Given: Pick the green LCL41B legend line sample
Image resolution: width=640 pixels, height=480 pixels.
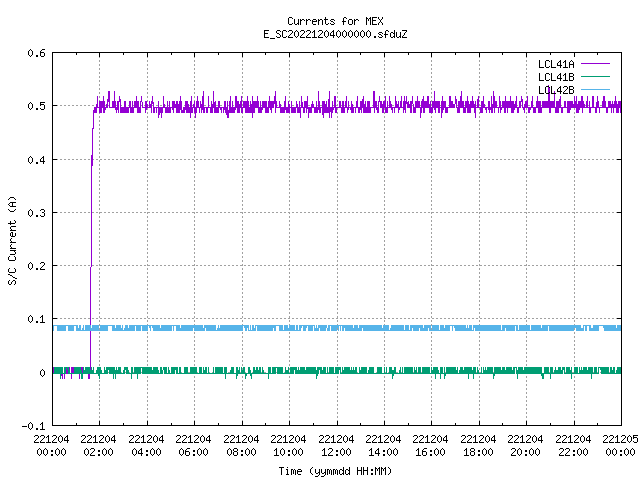Looking at the screenshot, I should pos(595,76).
